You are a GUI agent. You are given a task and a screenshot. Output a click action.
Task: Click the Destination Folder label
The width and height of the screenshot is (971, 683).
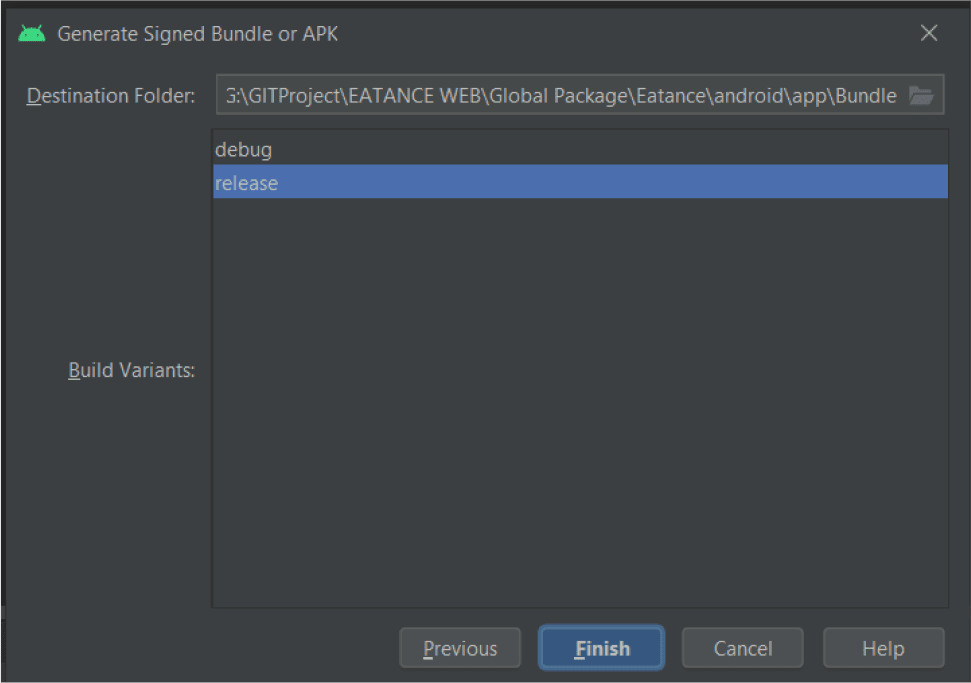(111, 96)
